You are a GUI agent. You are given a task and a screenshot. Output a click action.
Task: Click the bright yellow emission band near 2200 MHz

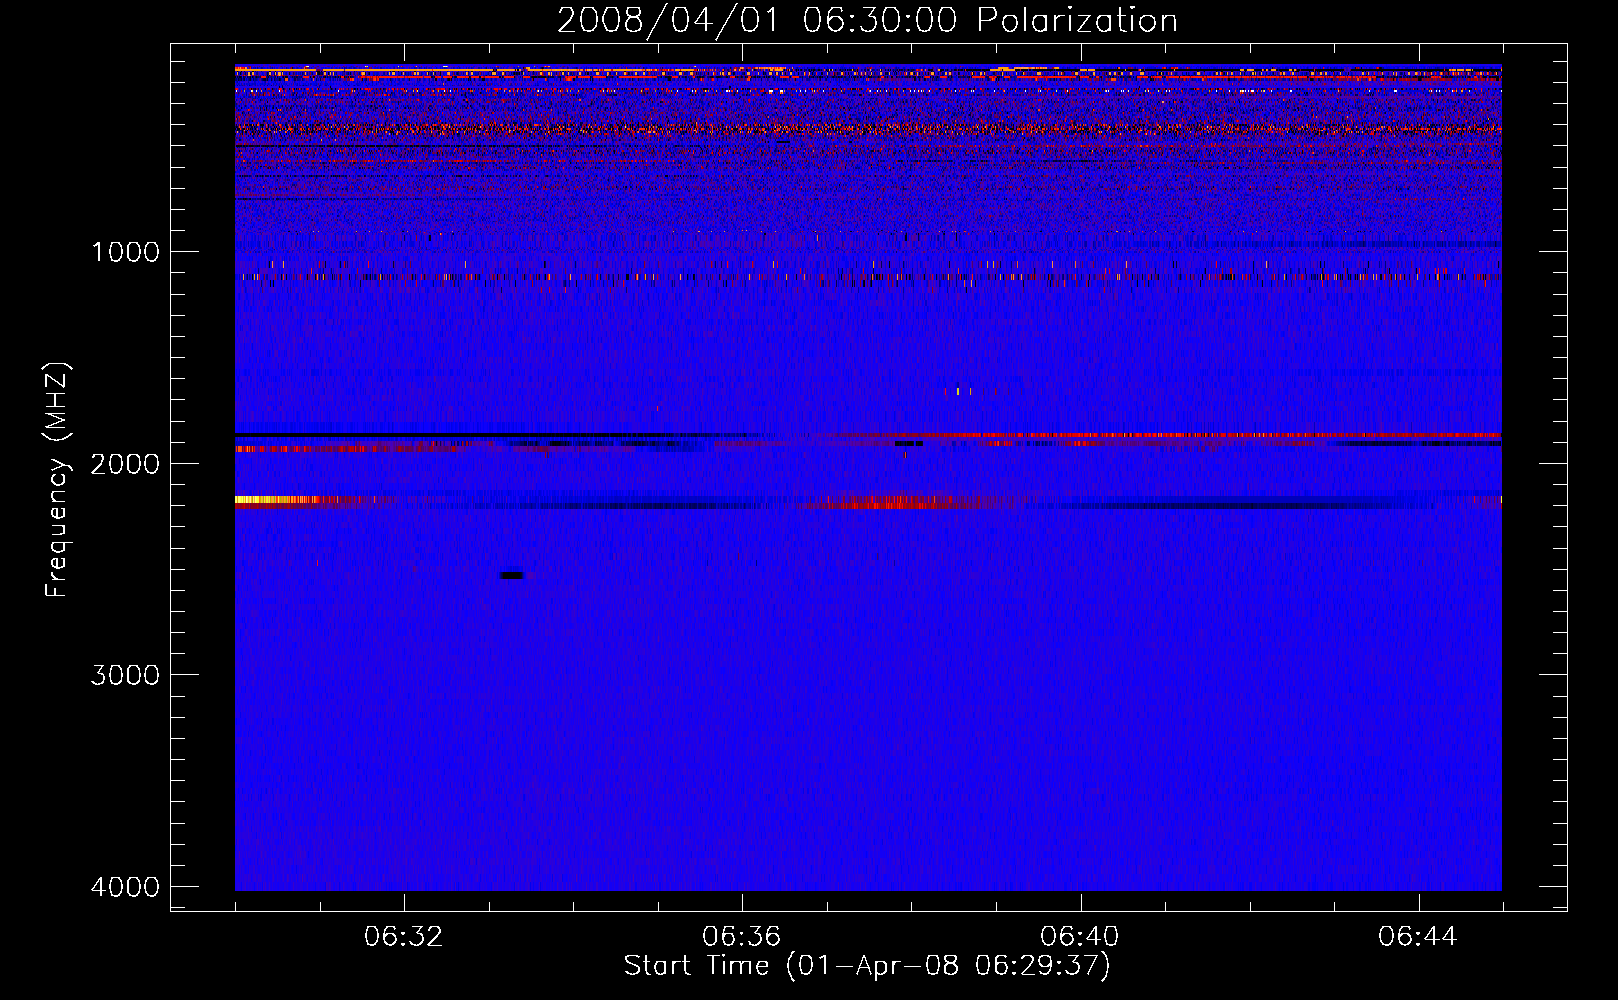tap(278, 499)
